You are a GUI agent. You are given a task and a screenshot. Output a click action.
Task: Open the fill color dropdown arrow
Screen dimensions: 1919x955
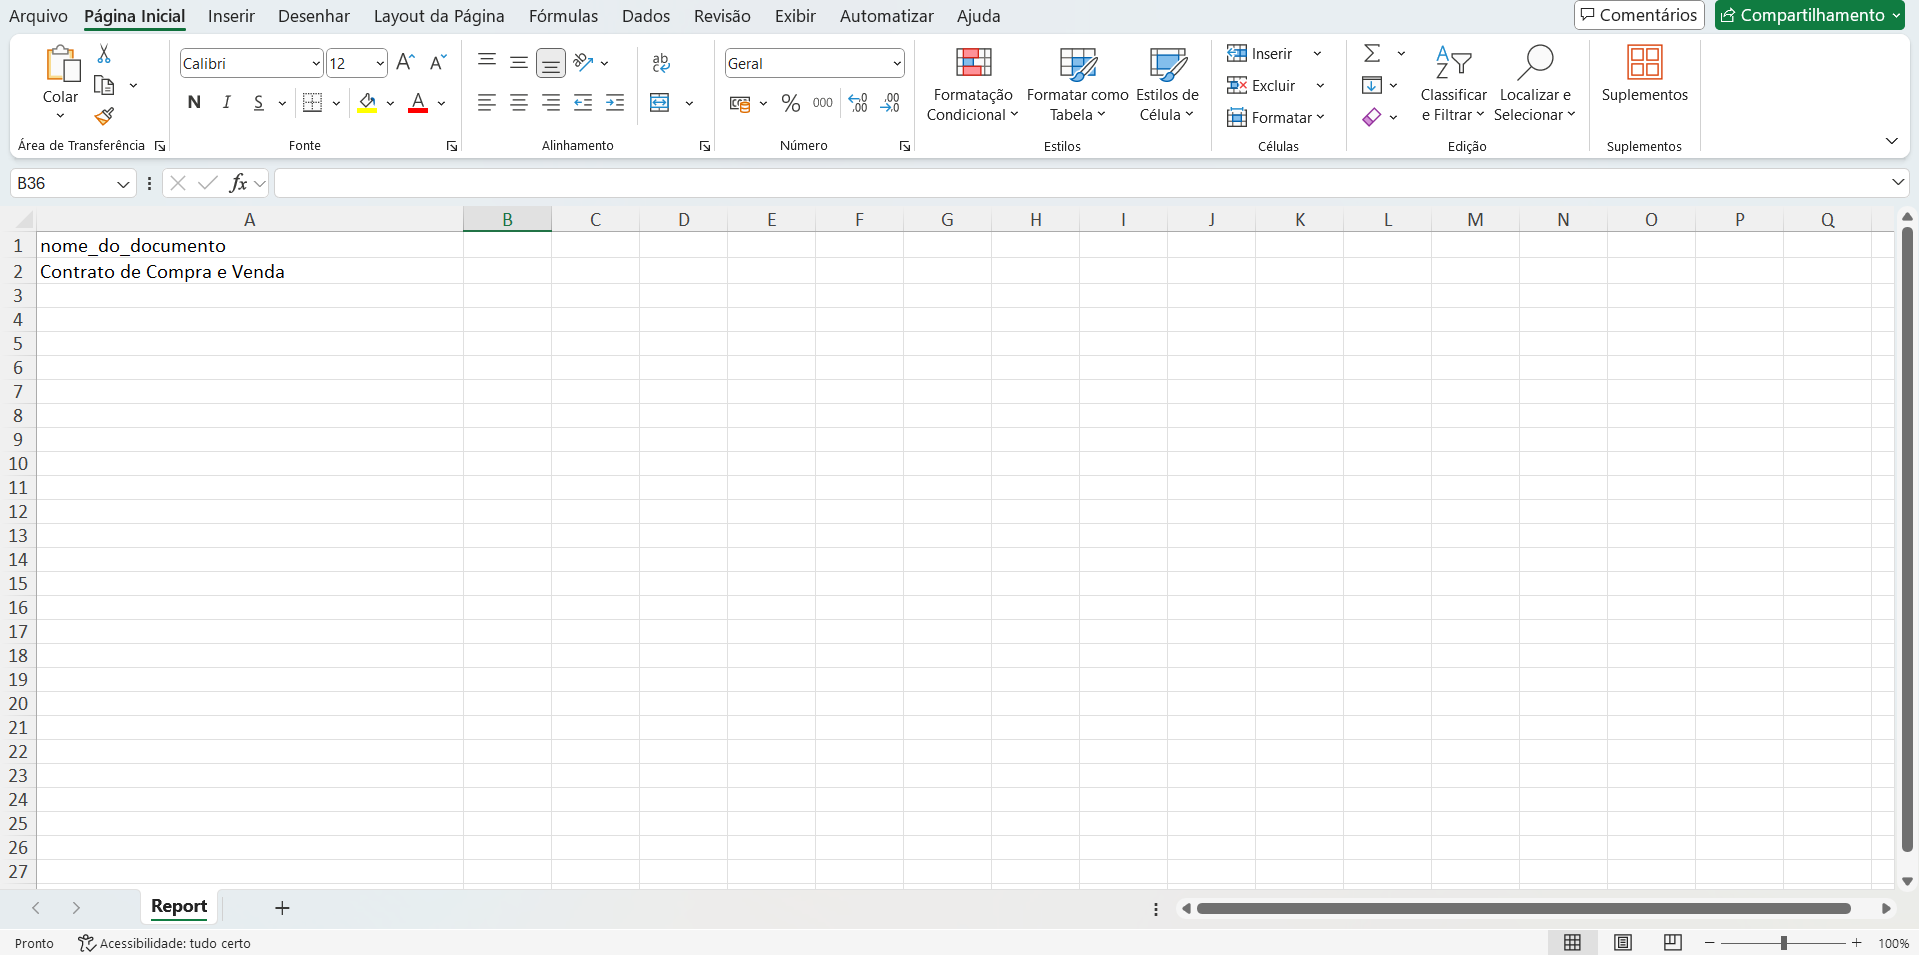tap(390, 103)
